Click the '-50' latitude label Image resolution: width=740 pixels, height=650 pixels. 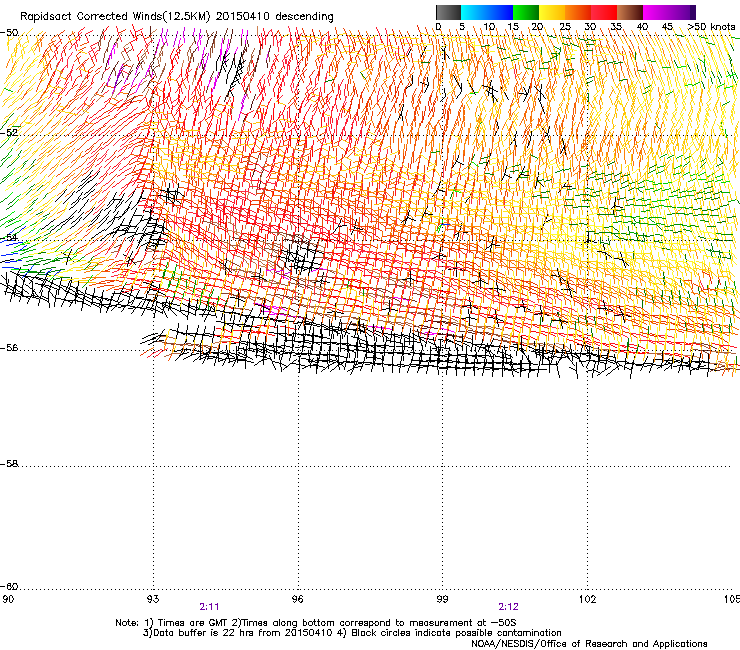tap(9, 33)
